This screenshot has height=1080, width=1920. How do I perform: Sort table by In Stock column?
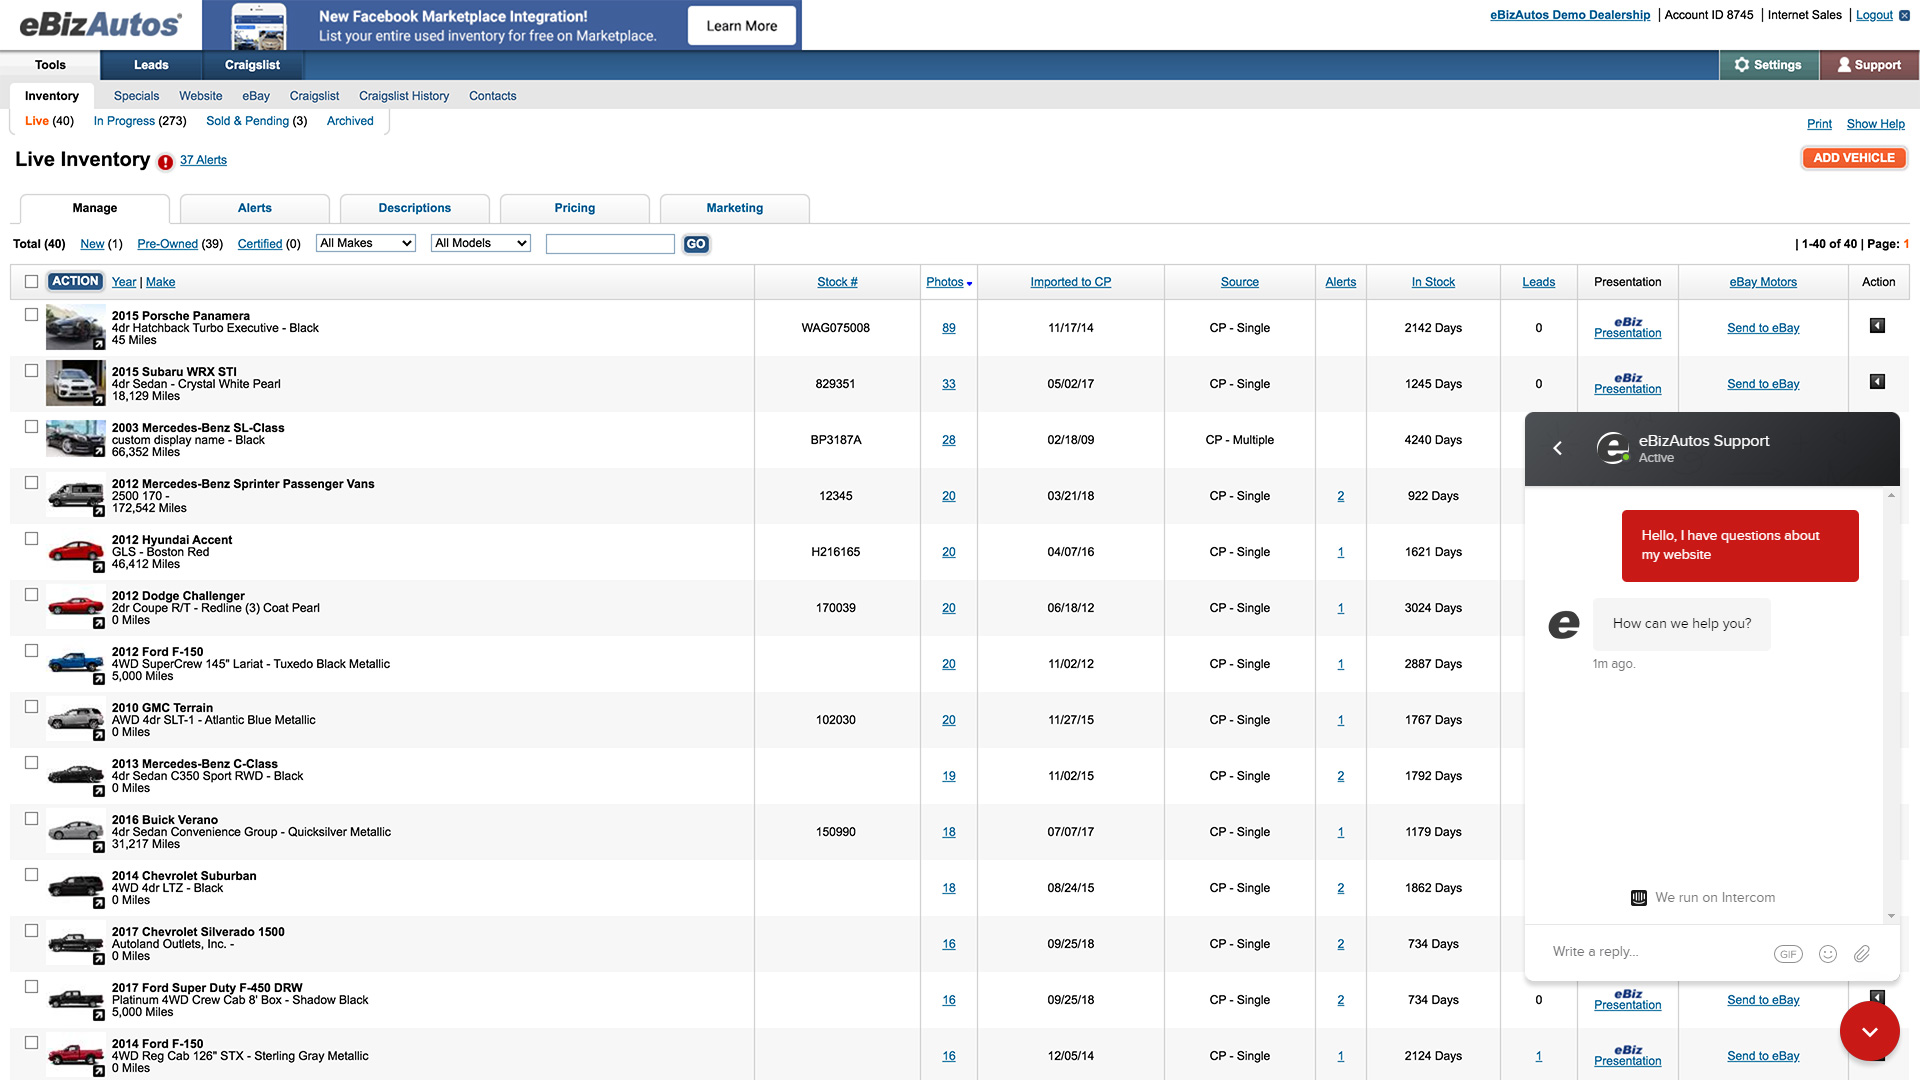pyautogui.click(x=1433, y=282)
